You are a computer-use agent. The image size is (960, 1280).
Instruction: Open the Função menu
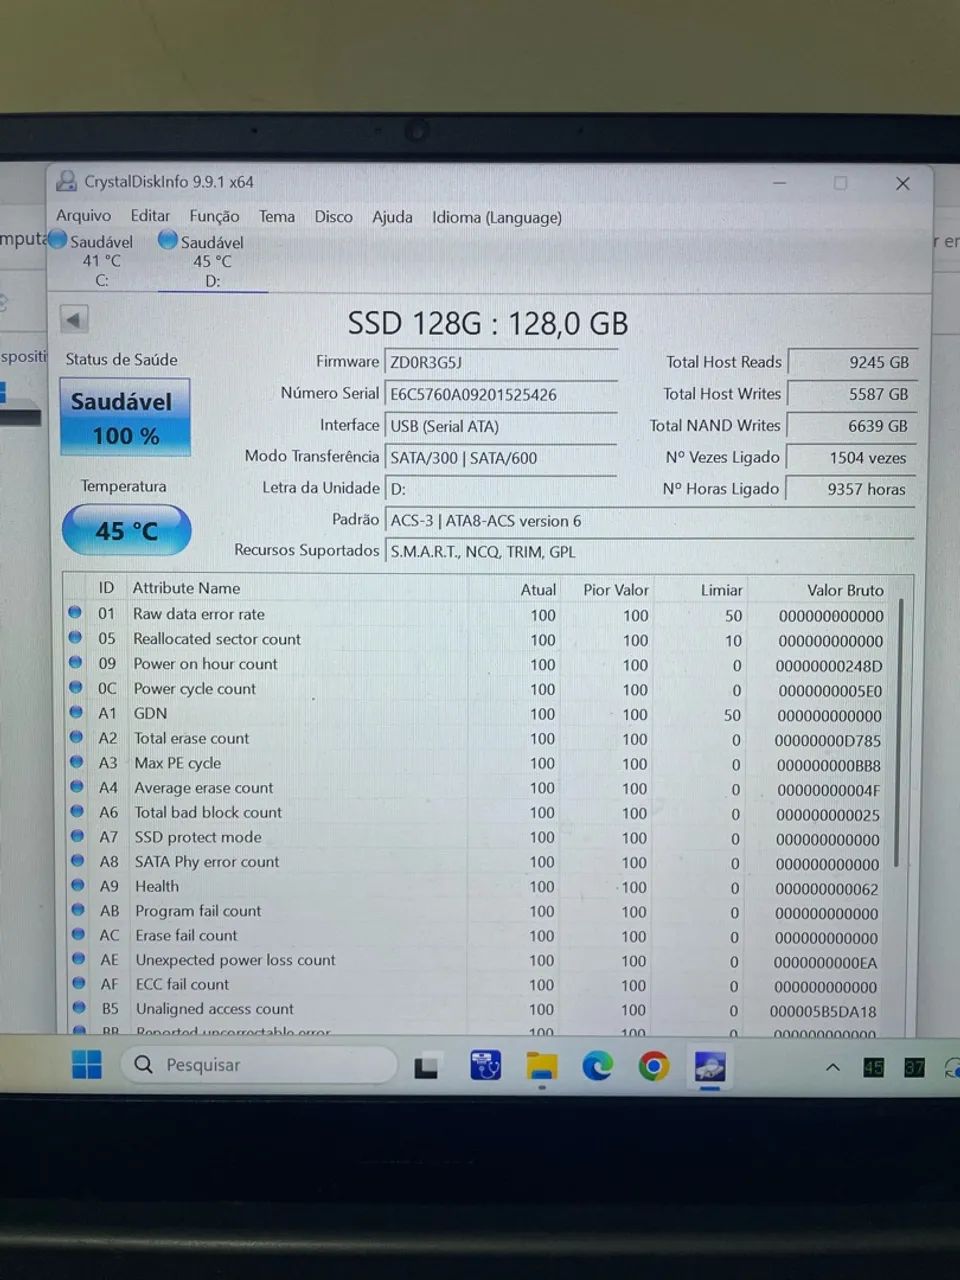[214, 216]
